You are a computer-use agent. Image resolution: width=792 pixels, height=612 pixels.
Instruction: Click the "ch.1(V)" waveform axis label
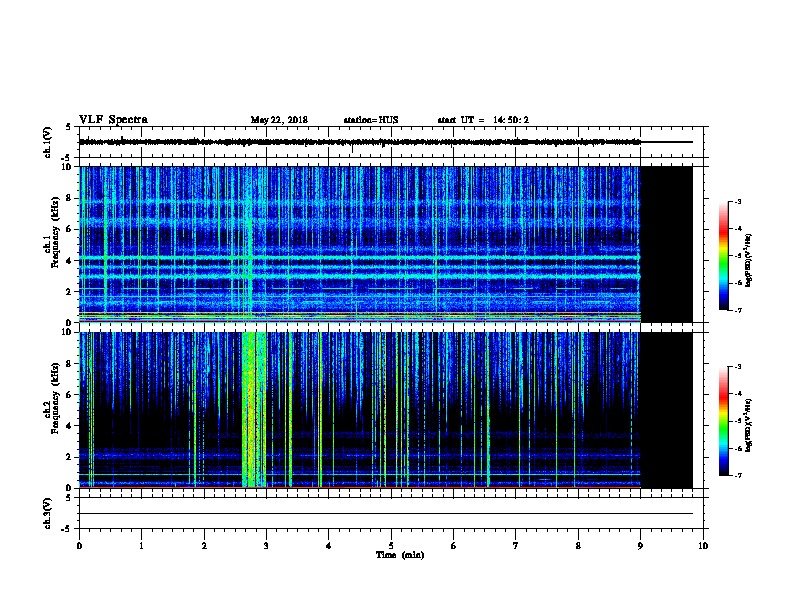coord(48,142)
